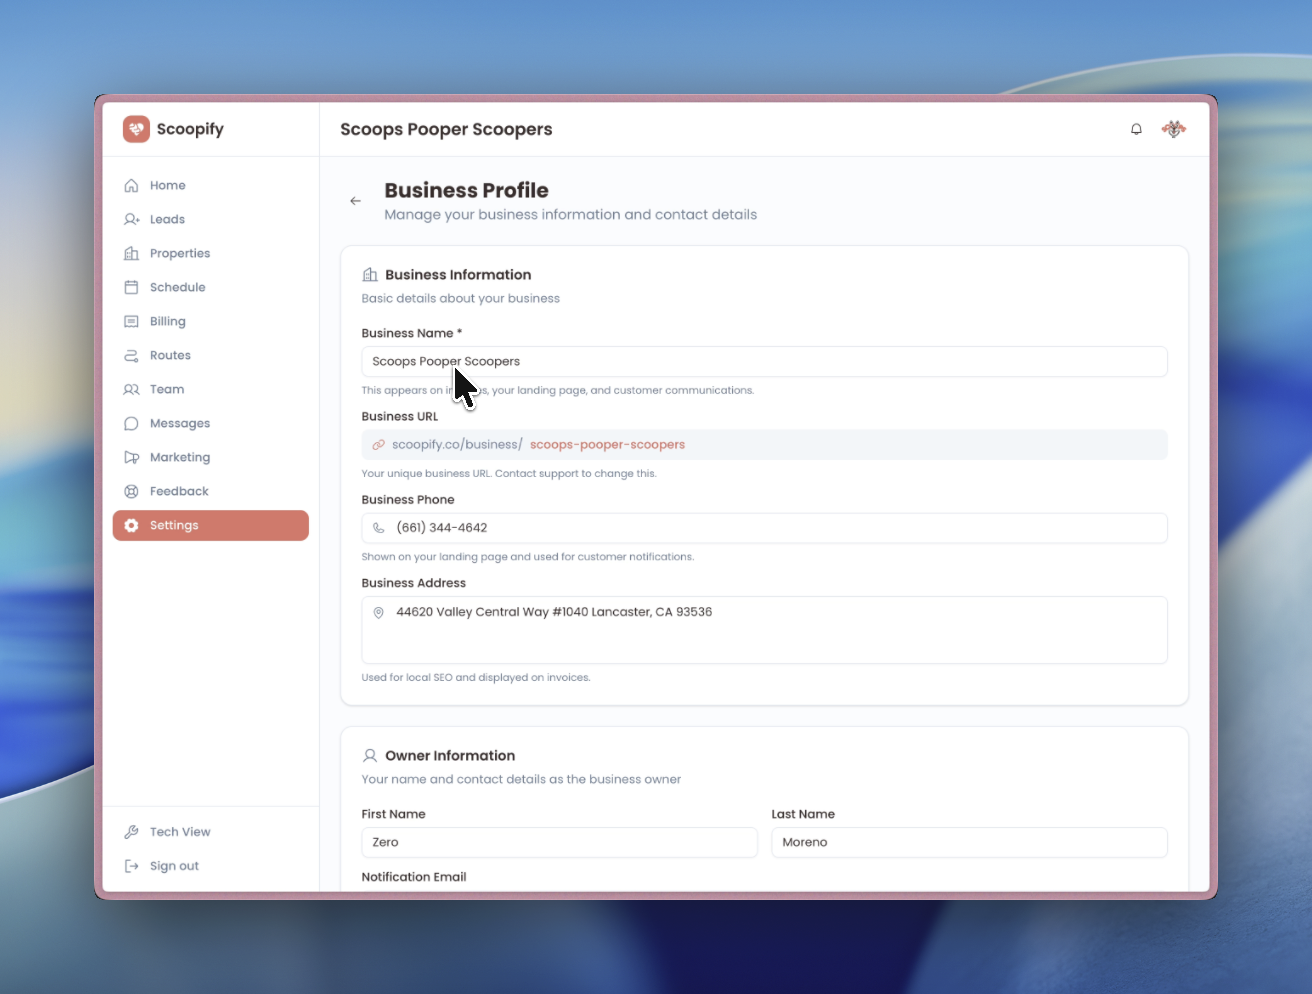The width and height of the screenshot is (1312, 994).
Task: Click the Scoopify logo icon
Action: 136,129
